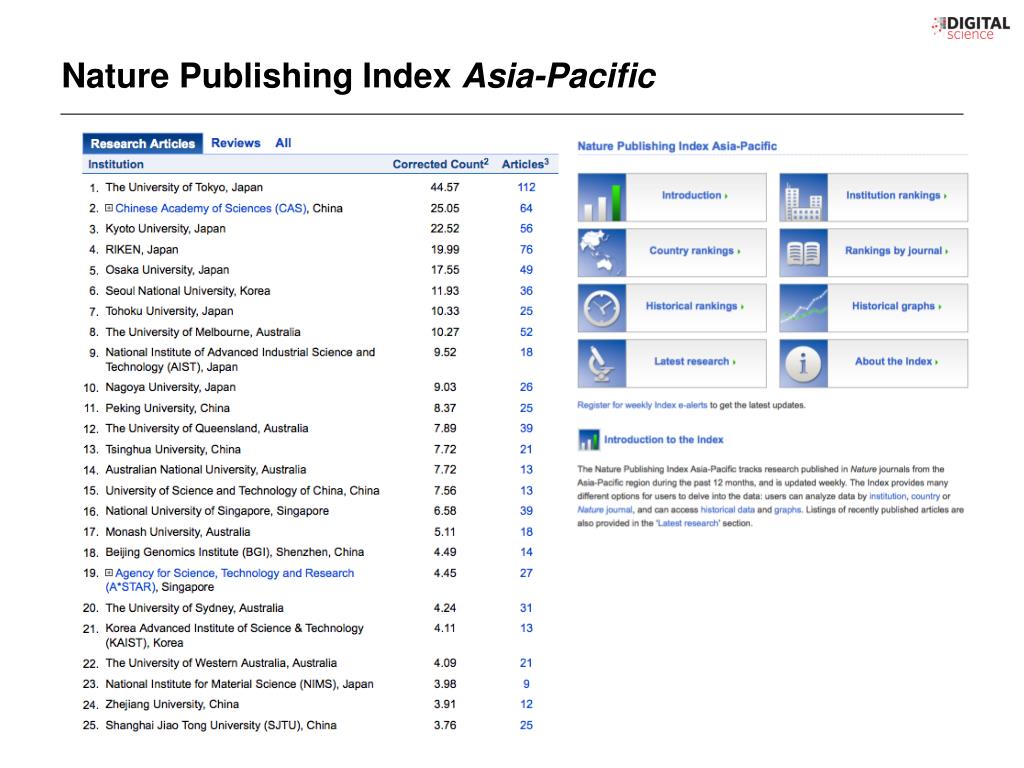Open Chinese Academy of Sciences (CAS) link

tap(211, 208)
